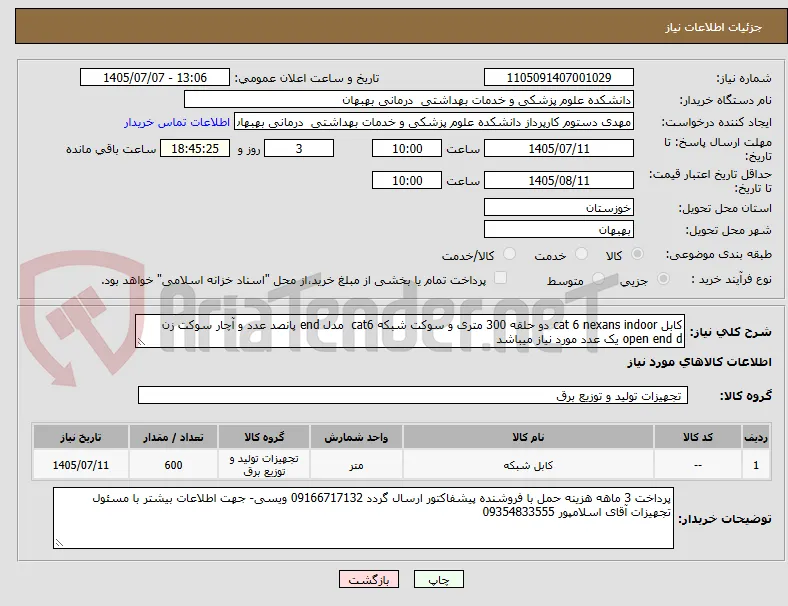Click the buyer organization name field
This screenshot has height=606, width=788.
click(409, 99)
